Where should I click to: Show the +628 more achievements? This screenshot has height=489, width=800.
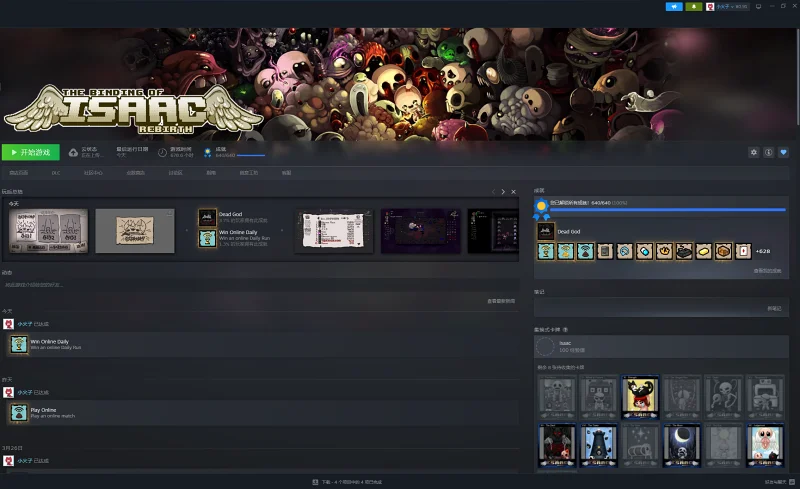(x=763, y=251)
